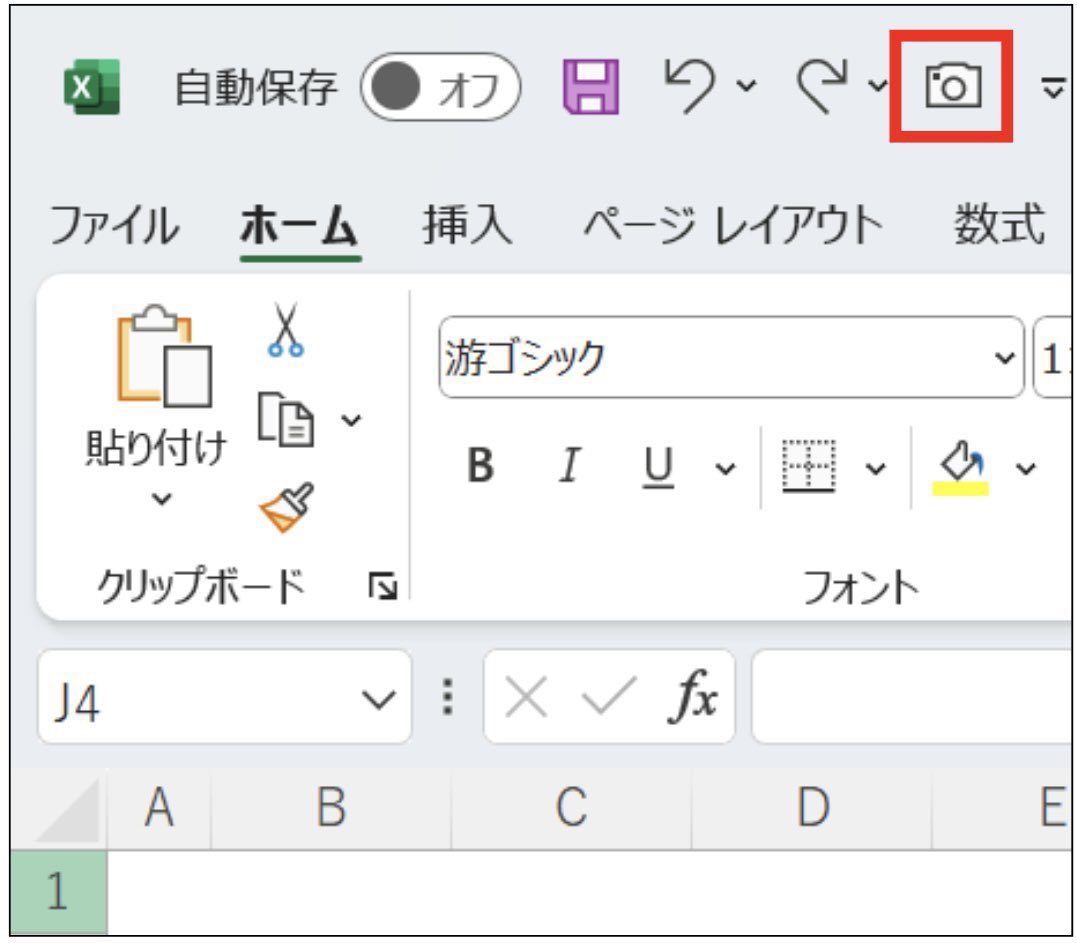Viewport: 1077px width, 943px height.
Task: Open Customize Quick Access Toolbar menu
Action: 1052,88
